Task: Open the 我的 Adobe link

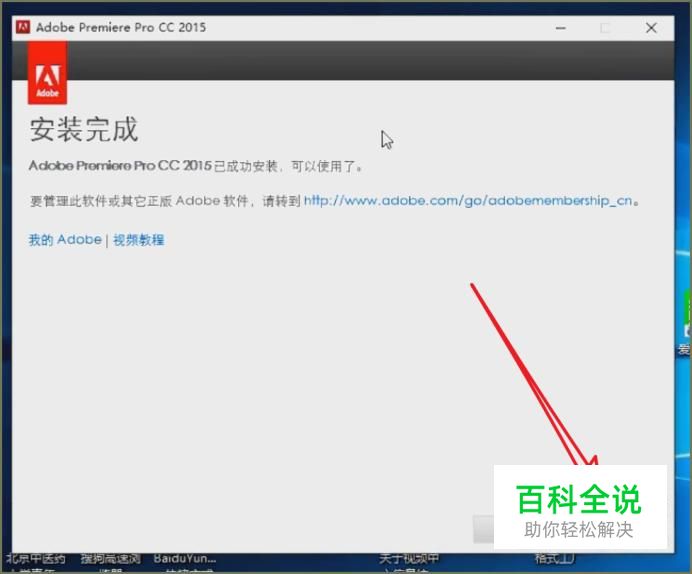Action: 65,240
